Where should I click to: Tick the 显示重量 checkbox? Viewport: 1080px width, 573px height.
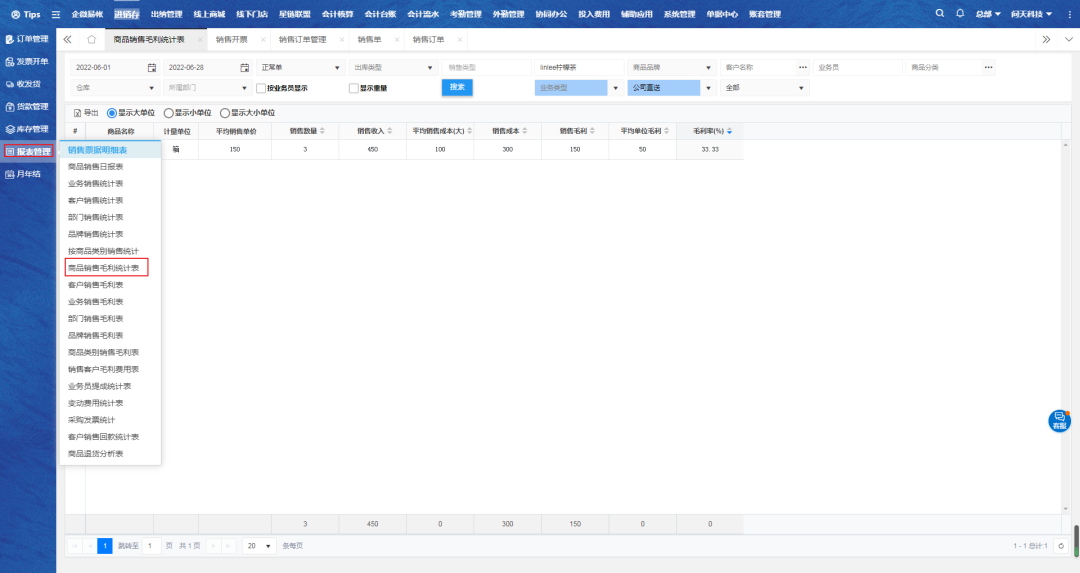(x=353, y=88)
